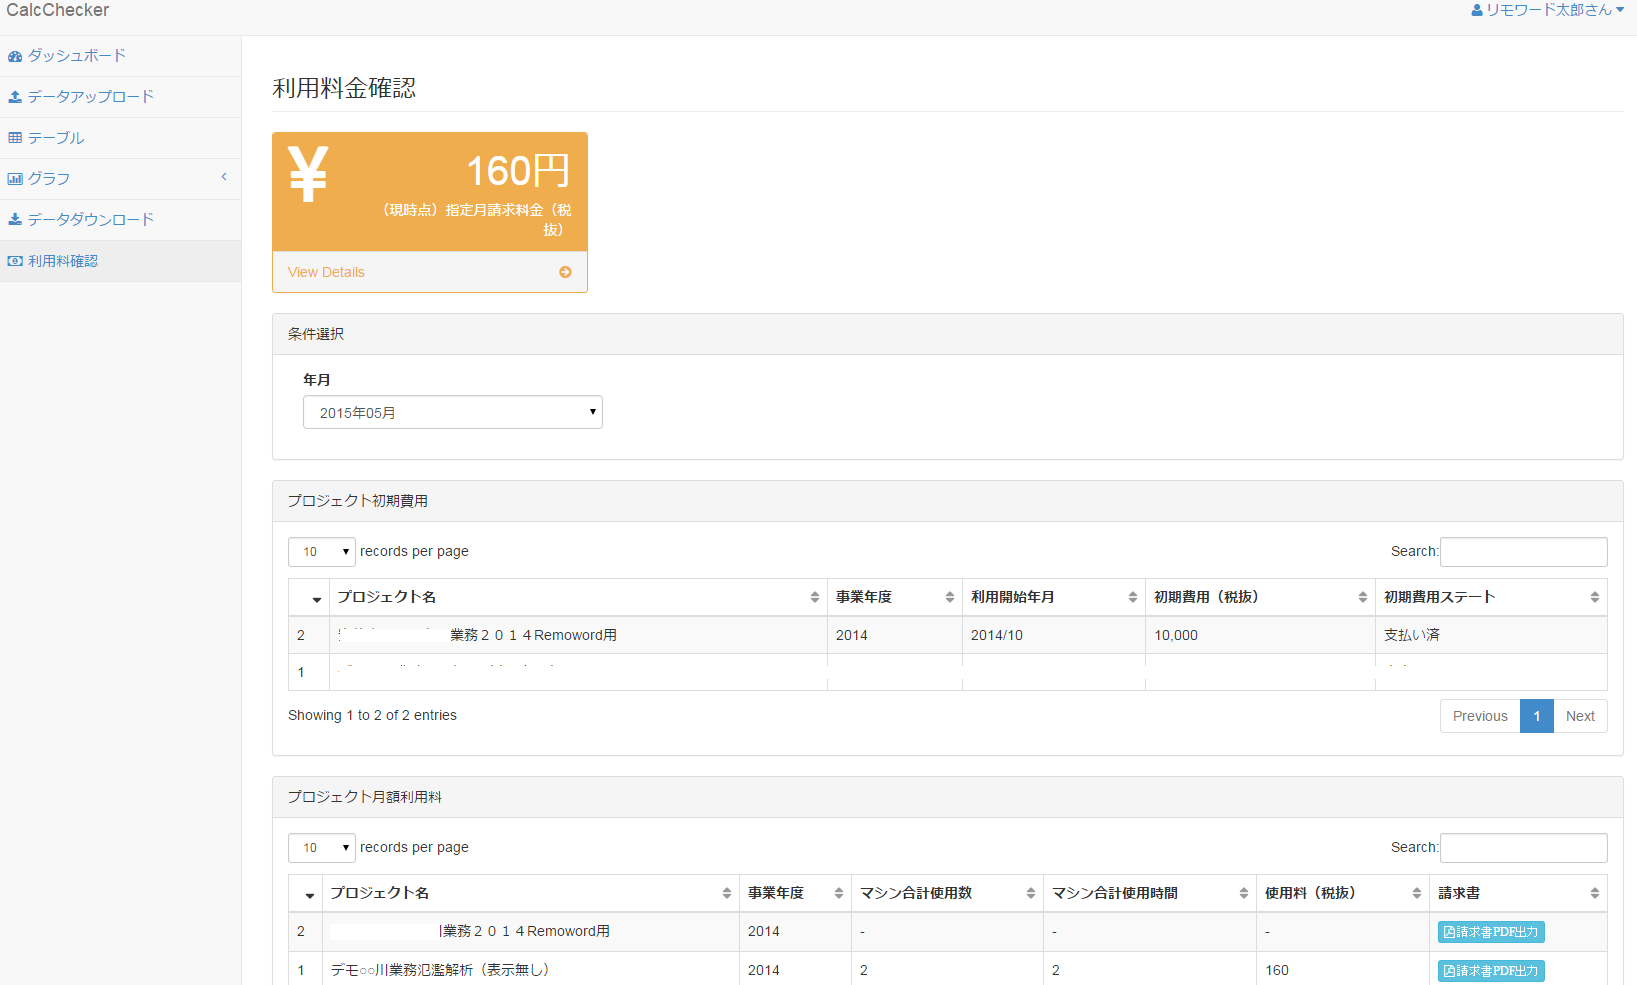Click the graph chart icon in sidebar

(15, 179)
